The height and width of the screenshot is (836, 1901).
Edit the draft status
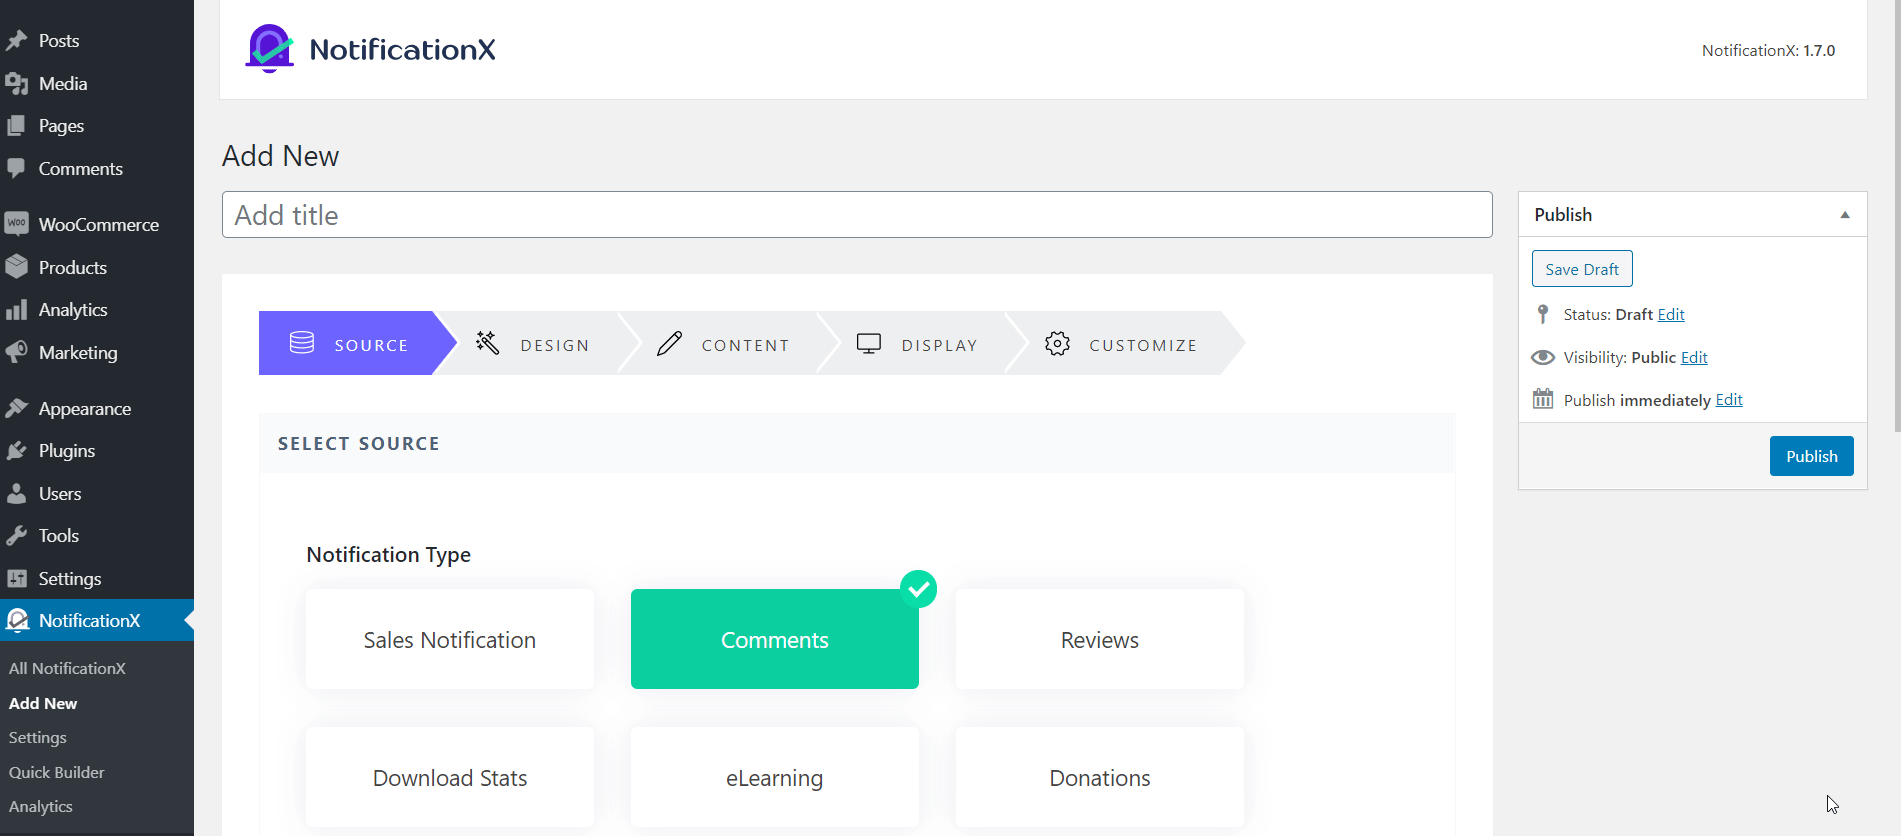1671,314
